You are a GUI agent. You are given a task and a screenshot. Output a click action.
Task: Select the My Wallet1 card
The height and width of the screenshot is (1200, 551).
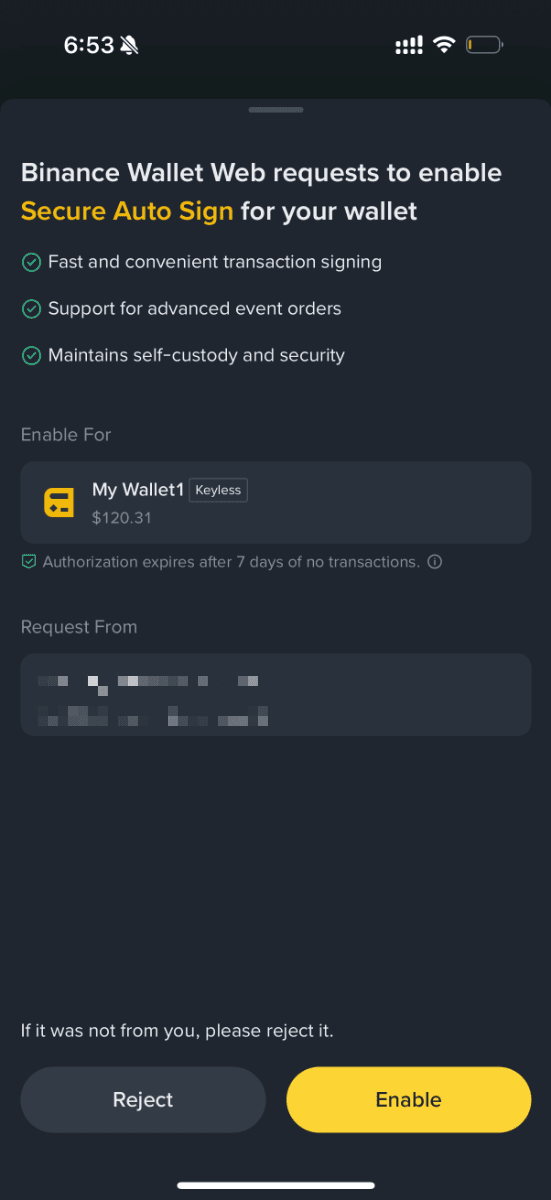[276, 502]
